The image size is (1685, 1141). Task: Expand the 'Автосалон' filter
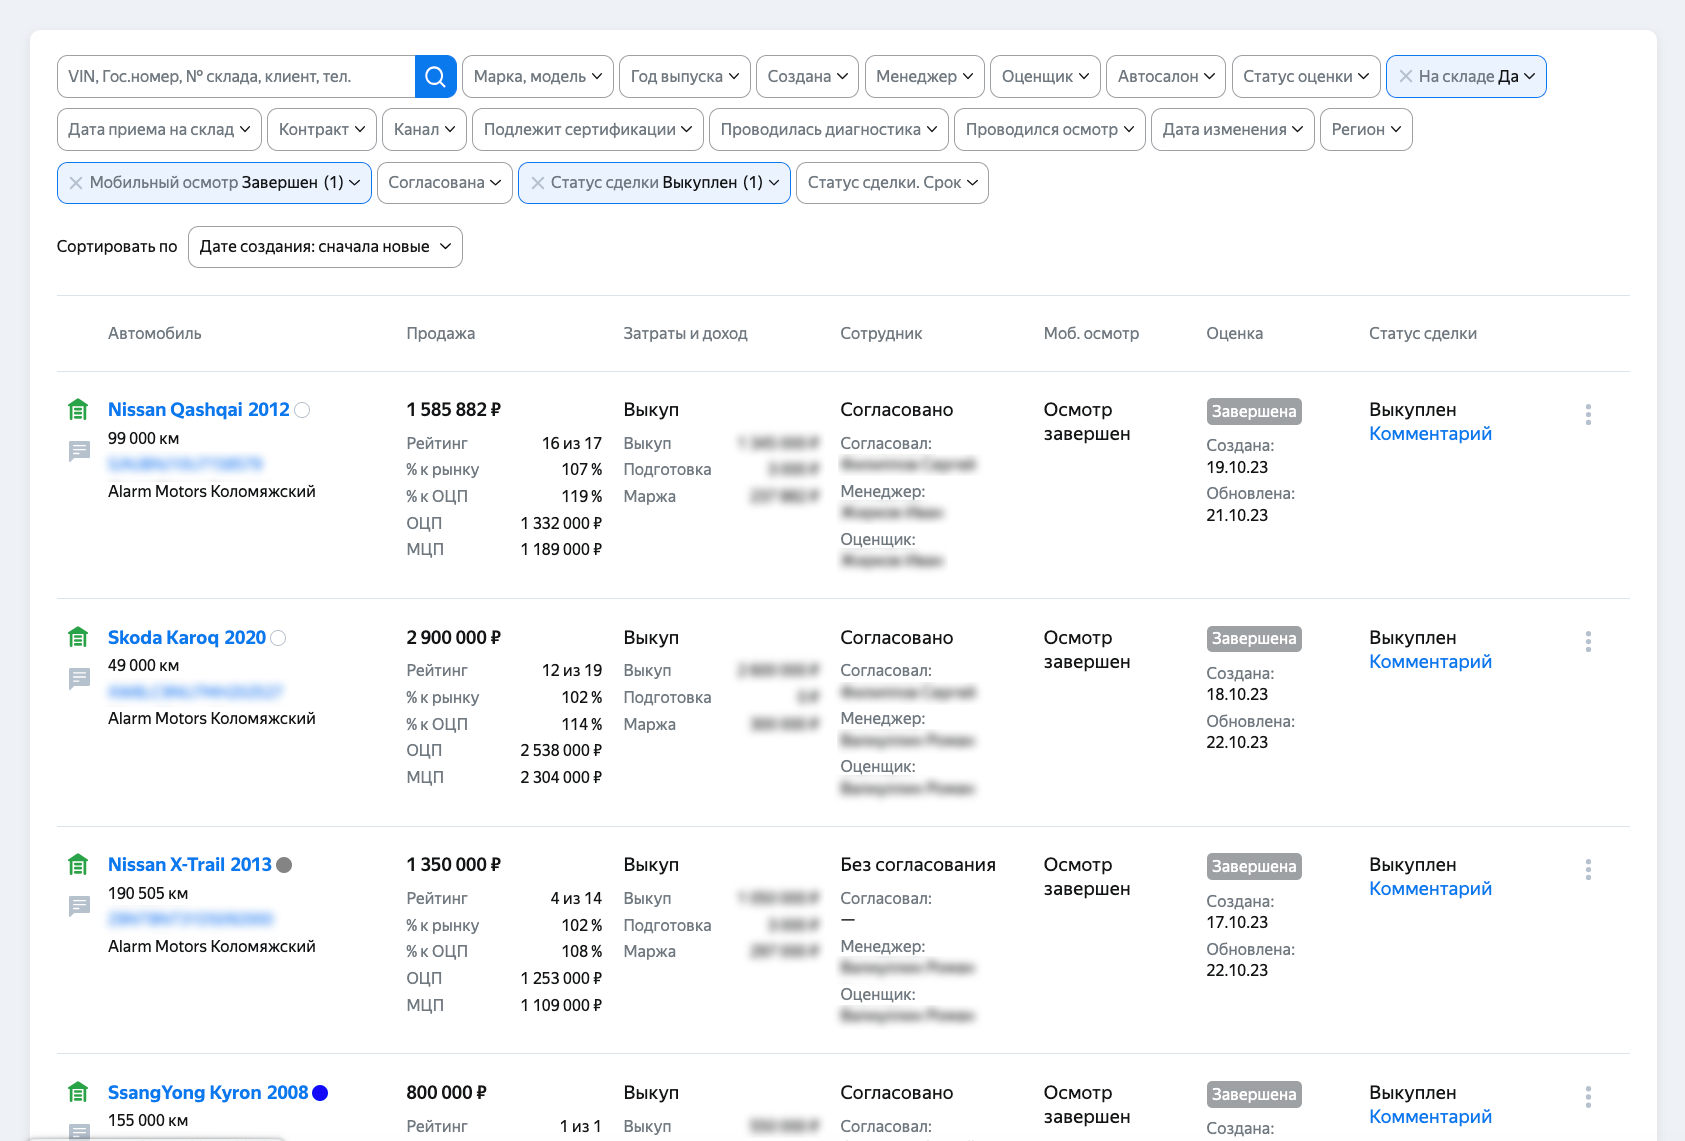click(1166, 76)
